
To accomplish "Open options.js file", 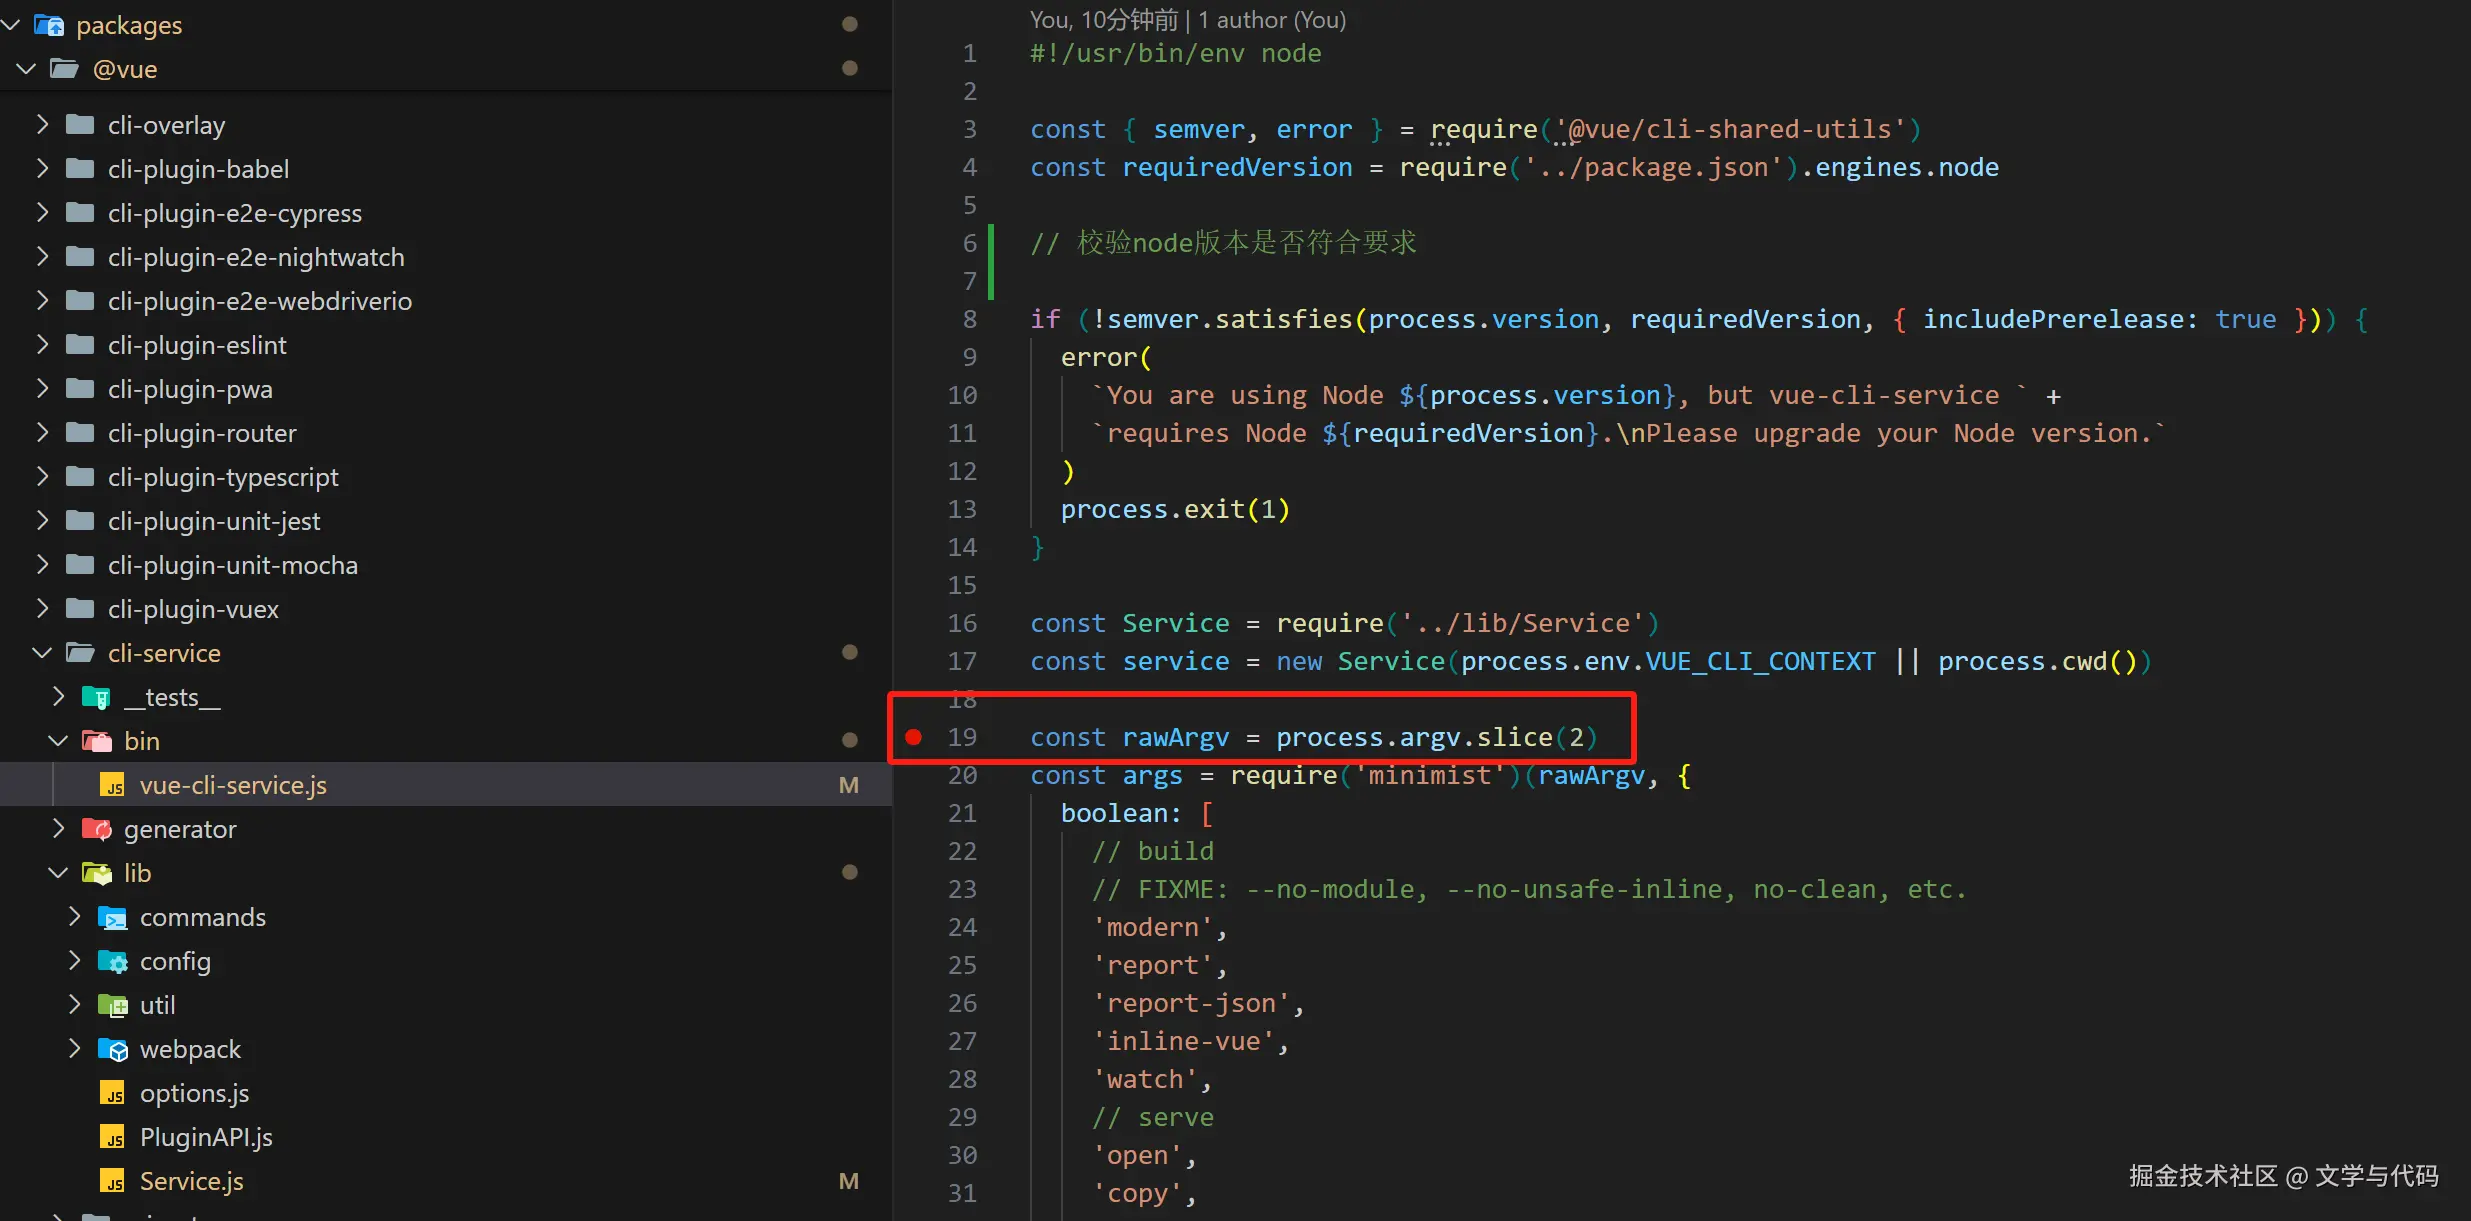I will 194,1094.
